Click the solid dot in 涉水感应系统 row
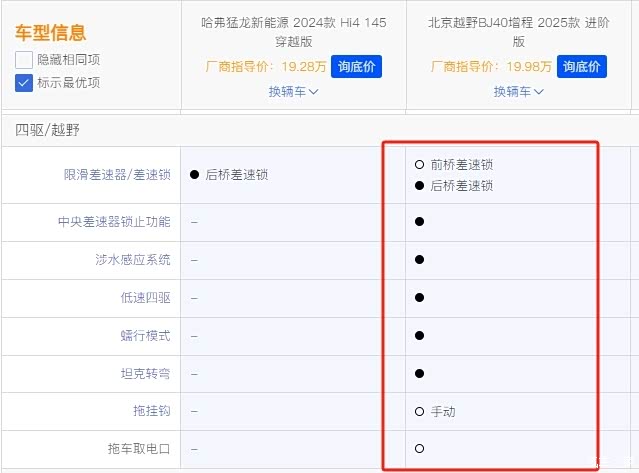Screen dimensions: 639x473 click(420, 260)
